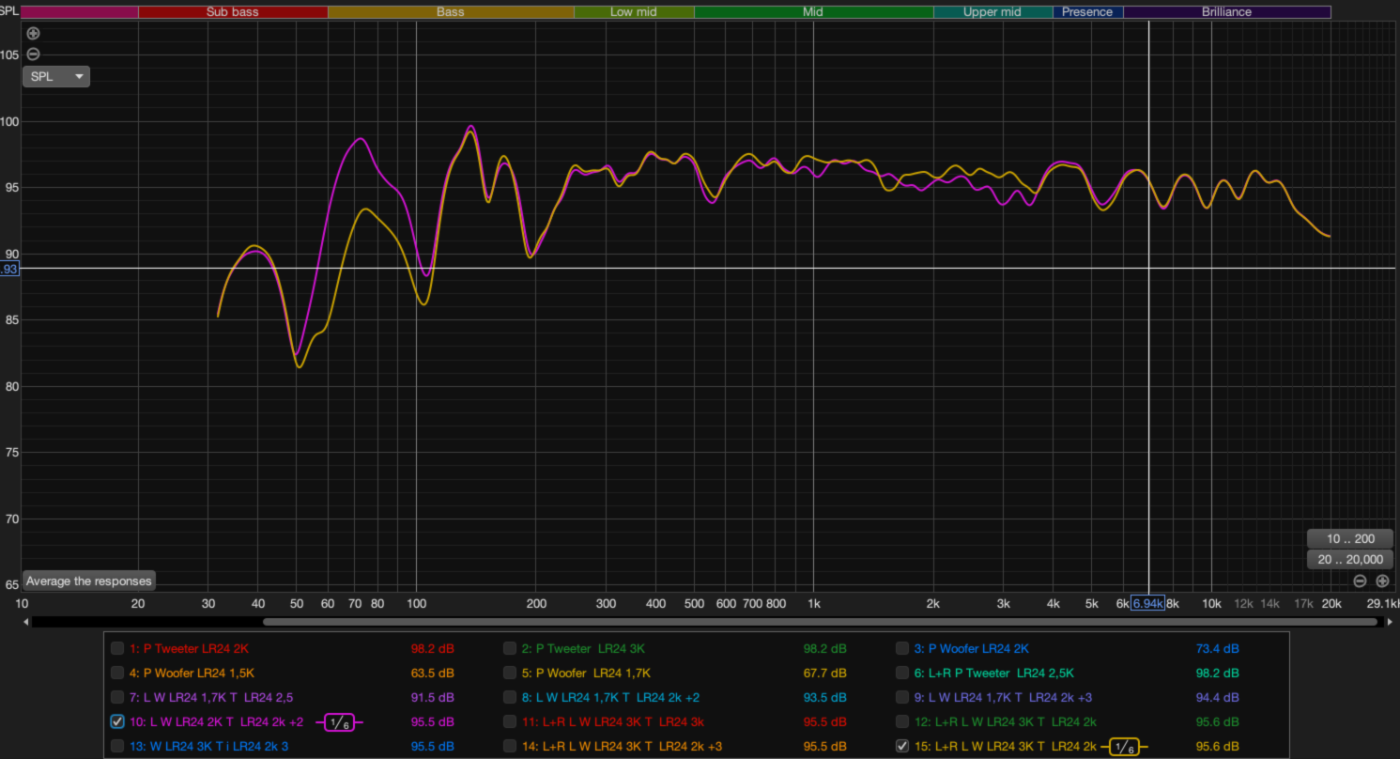Select the Sub bass frequency band
The height and width of the screenshot is (759, 1400).
click(232, 12)
